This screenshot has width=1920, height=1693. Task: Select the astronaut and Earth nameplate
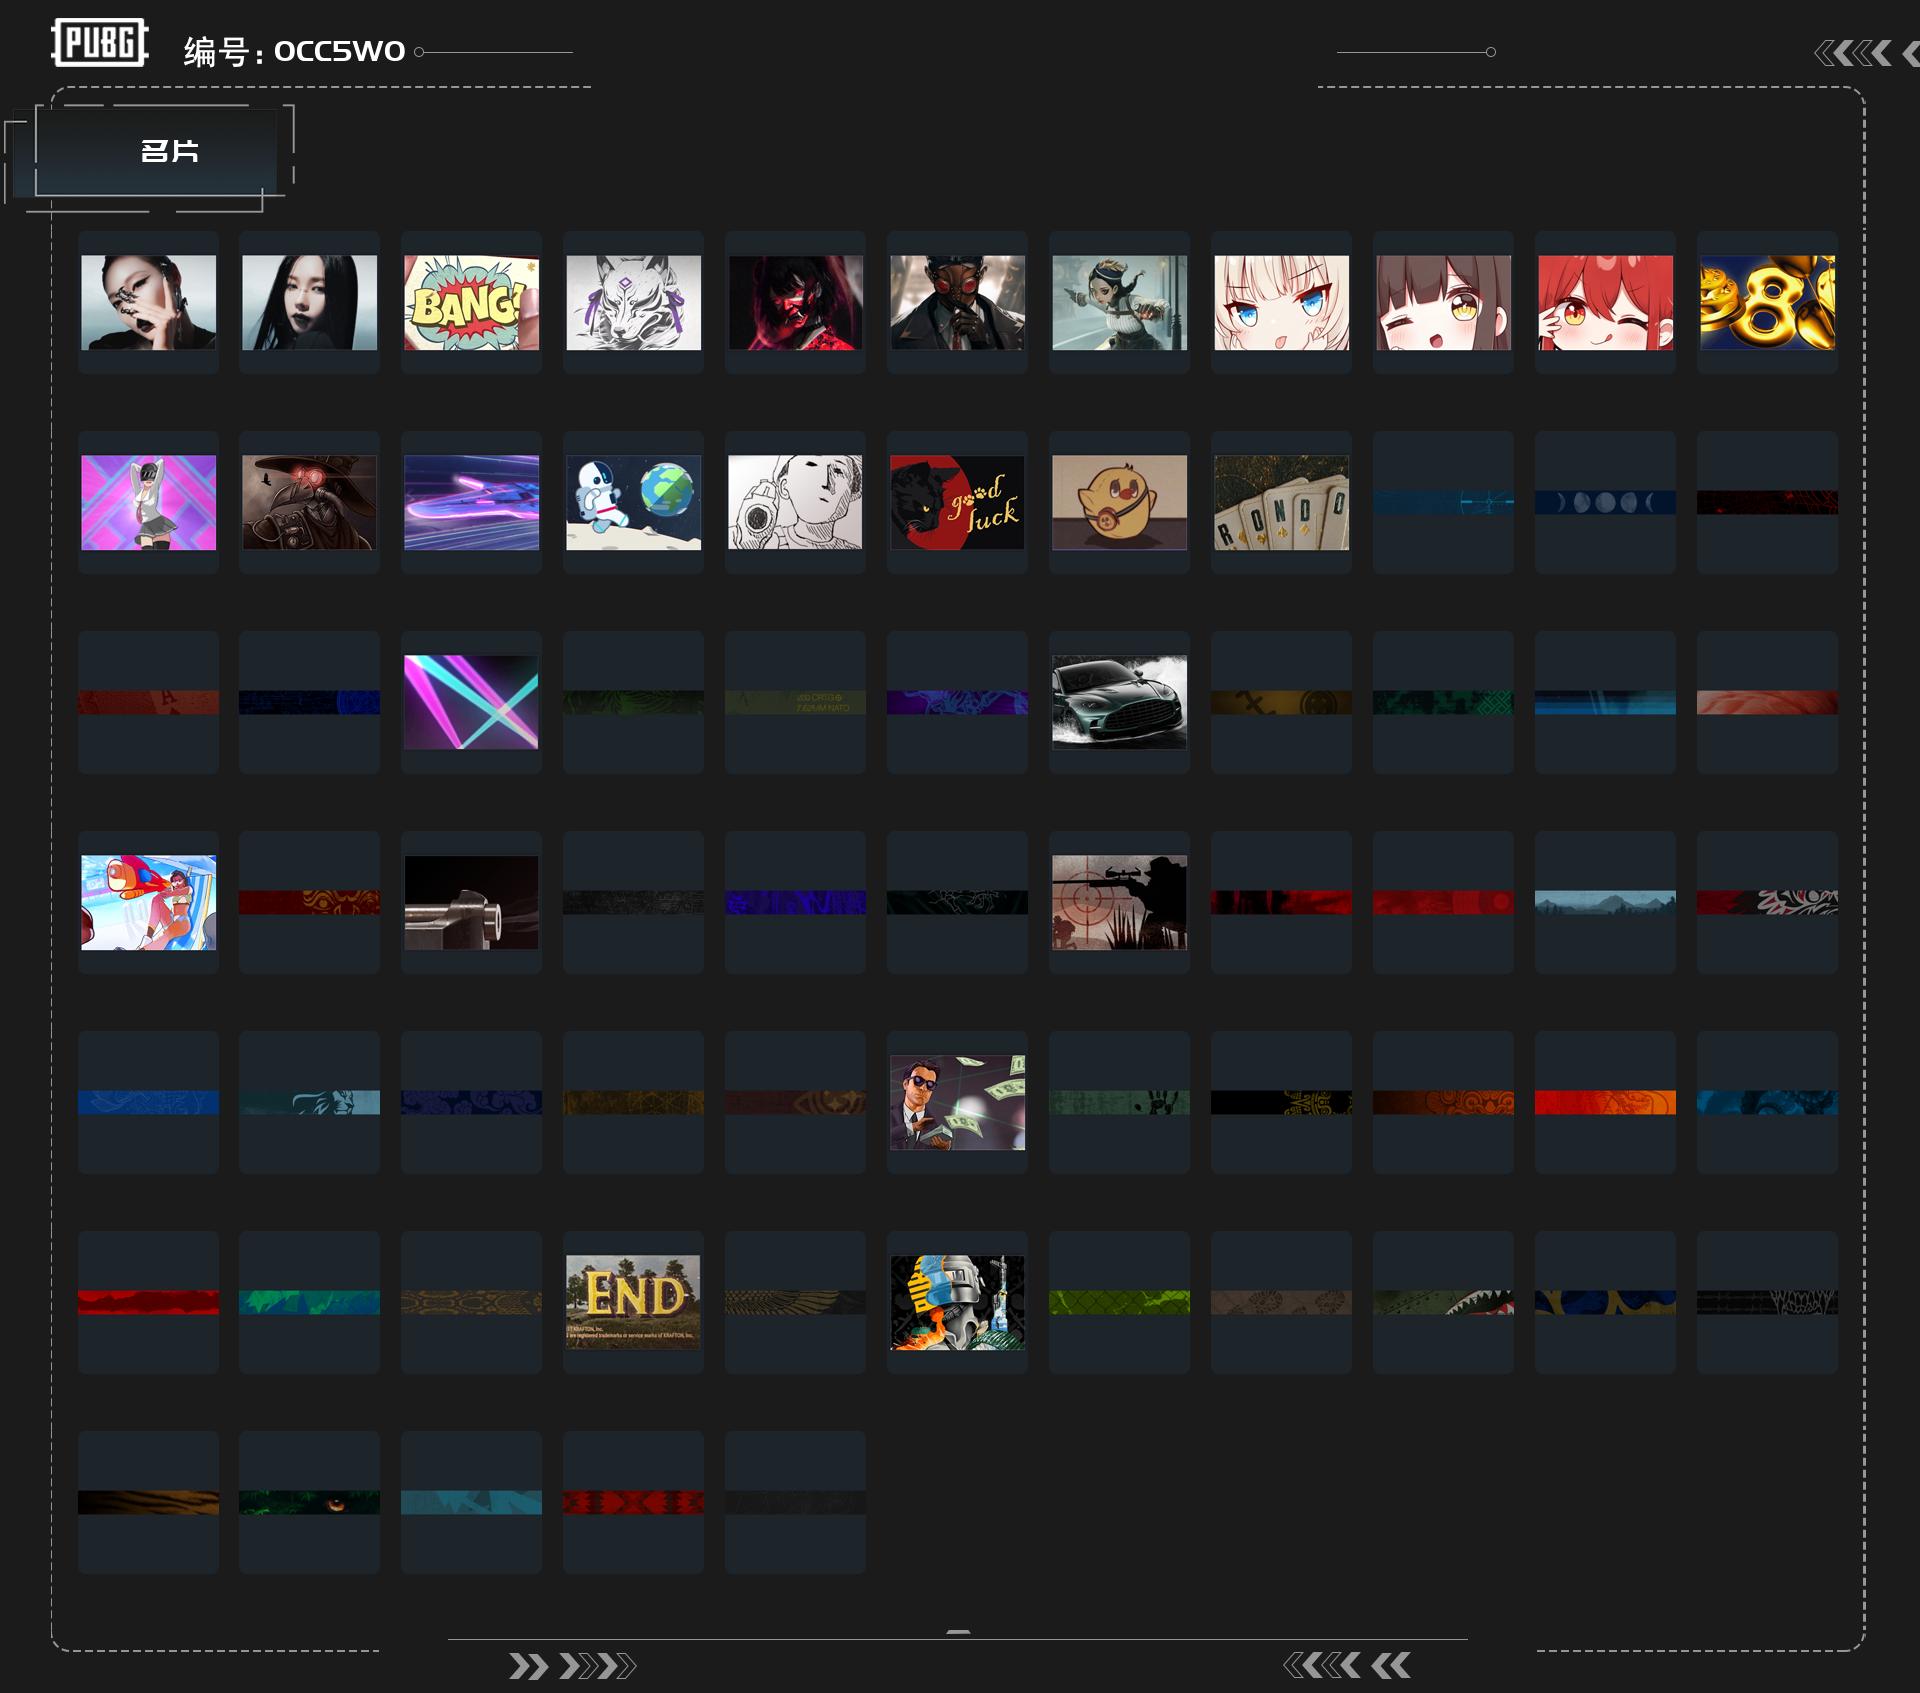(x=633, y=502)
